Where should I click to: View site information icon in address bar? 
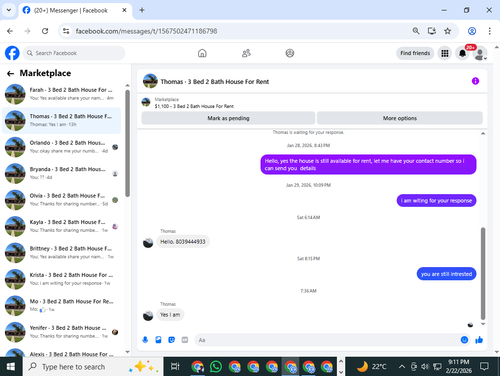tap(66, 31)
